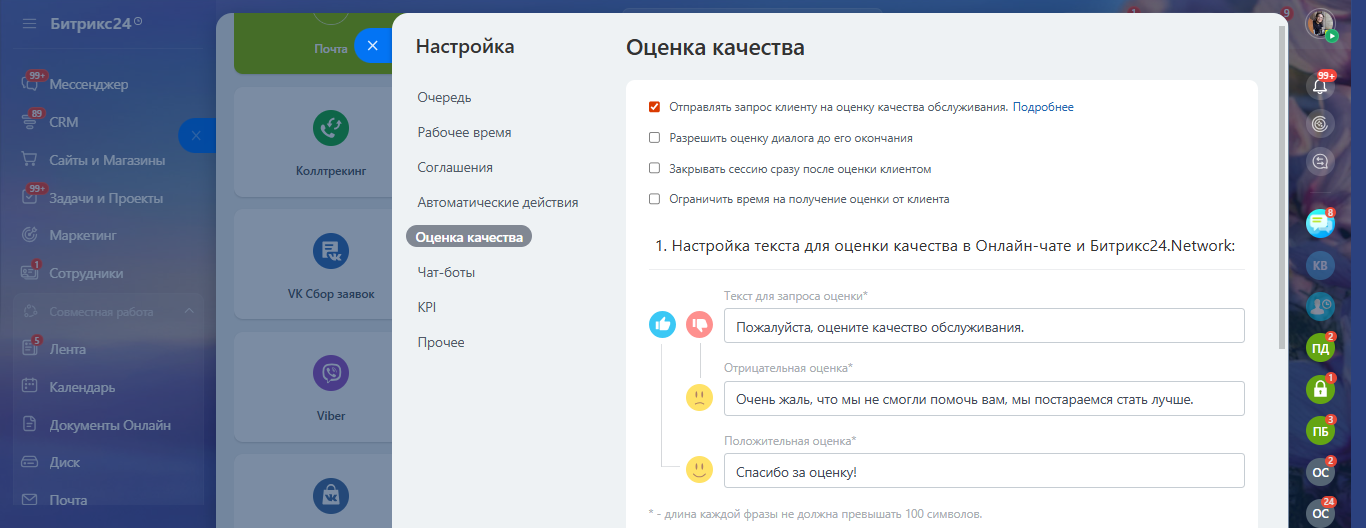Click the red thumbs down icon
1366x528 pixels.
pos(699,324)
